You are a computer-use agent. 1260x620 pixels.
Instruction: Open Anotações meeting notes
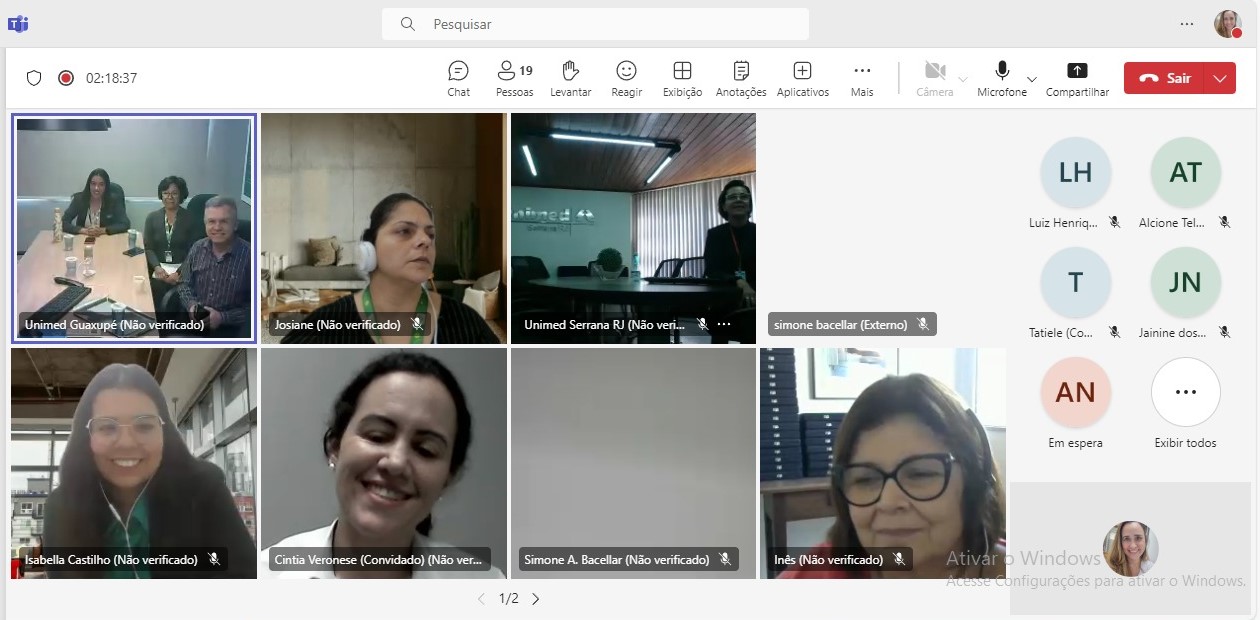click(741, 78)
